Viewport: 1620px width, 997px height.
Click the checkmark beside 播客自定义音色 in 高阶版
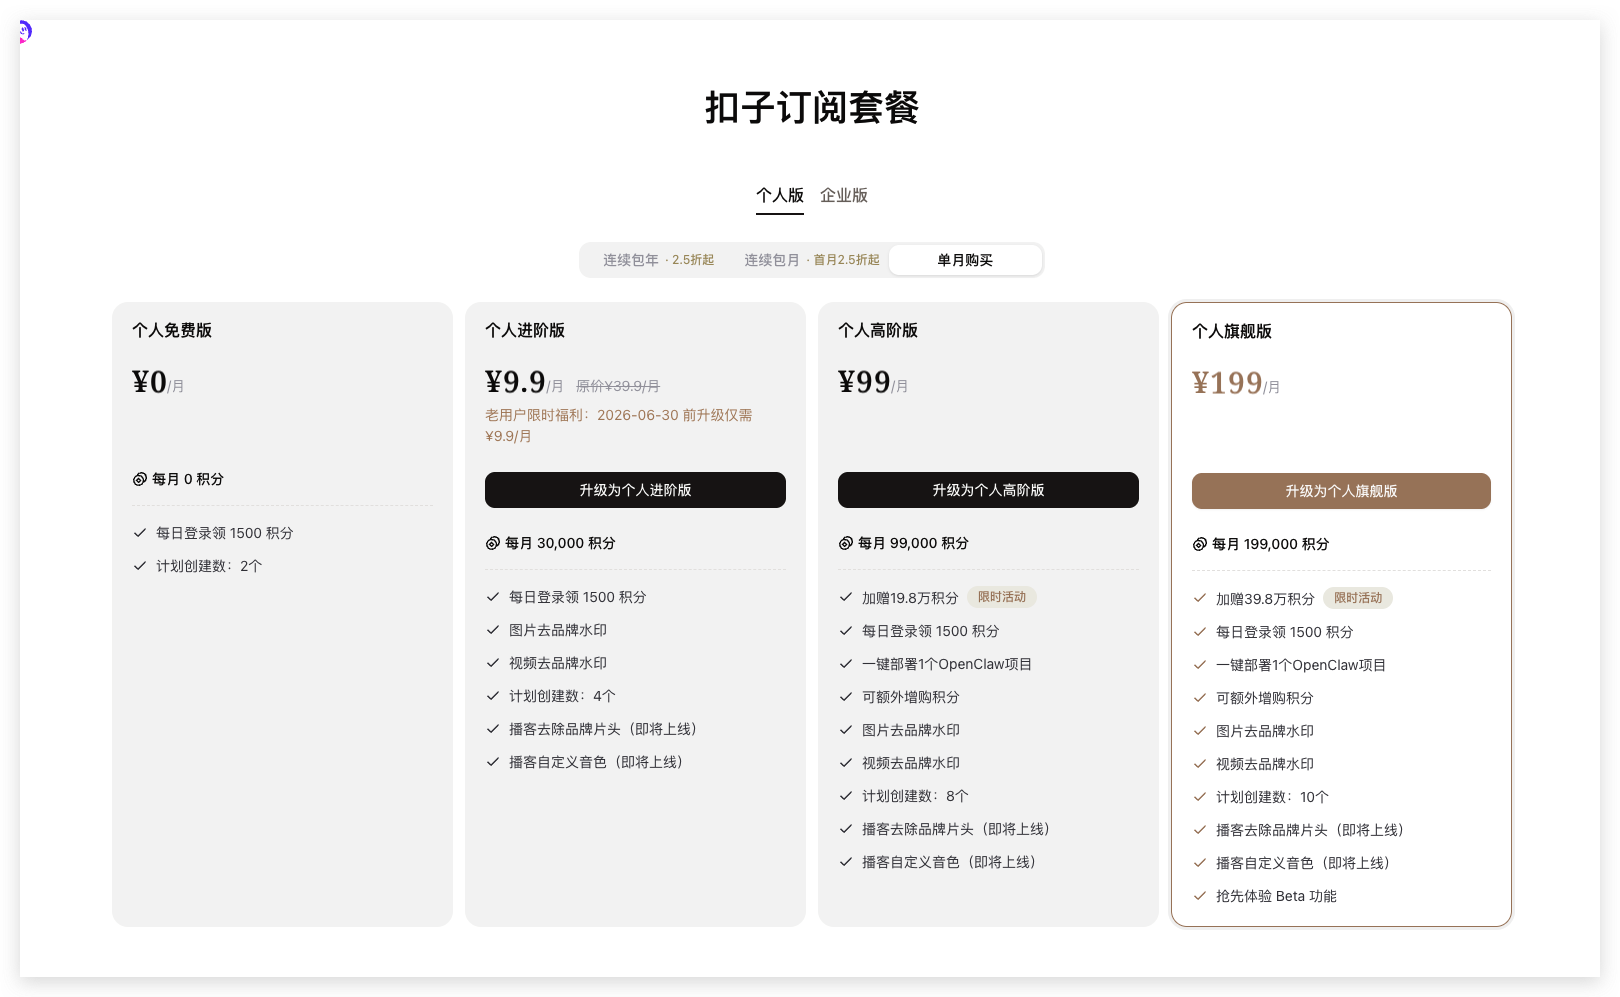tap(846, 862)
